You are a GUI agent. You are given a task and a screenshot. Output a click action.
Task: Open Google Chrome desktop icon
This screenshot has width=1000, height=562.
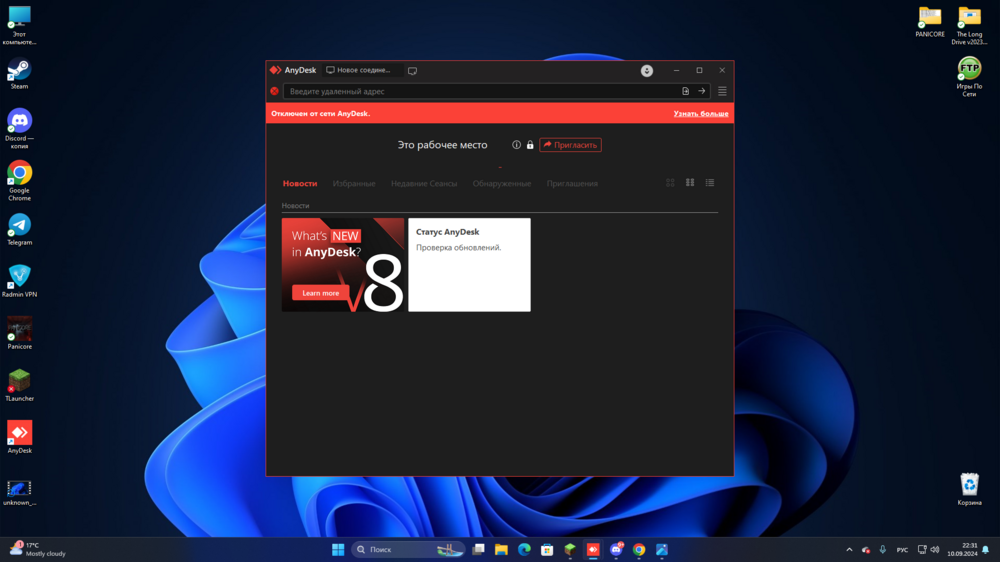19,181
